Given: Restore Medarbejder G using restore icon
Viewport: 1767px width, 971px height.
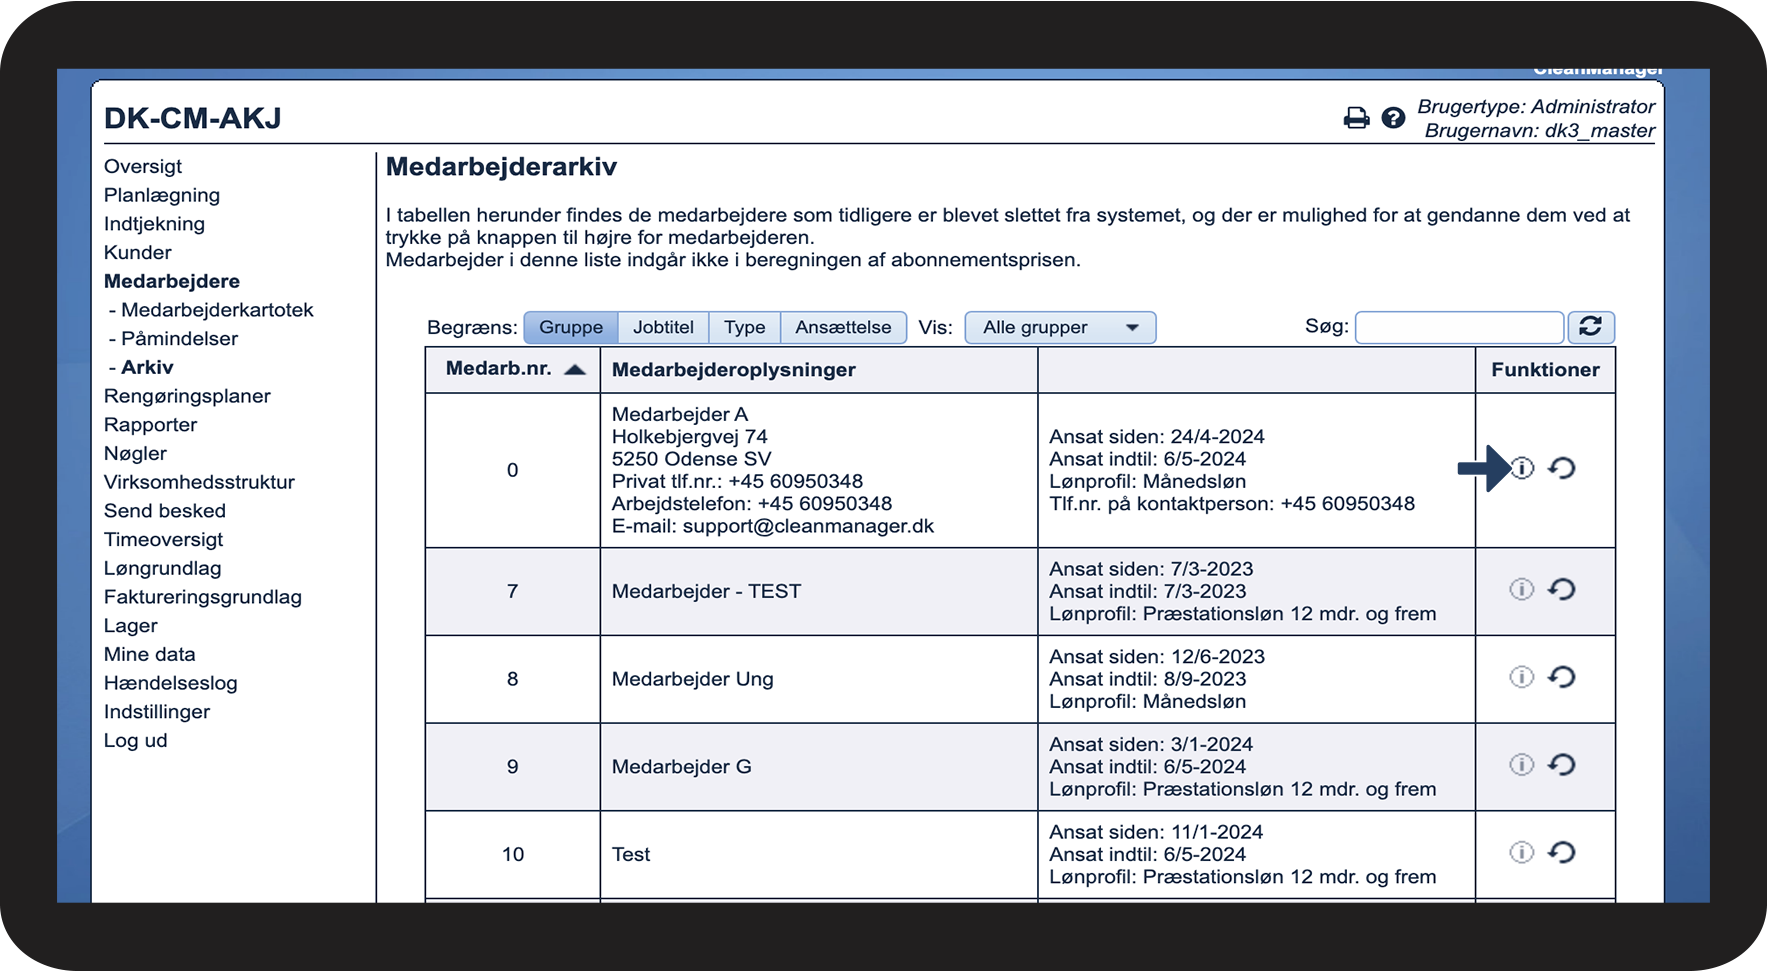Looking at the screenshot, I should pos(1562,765).
